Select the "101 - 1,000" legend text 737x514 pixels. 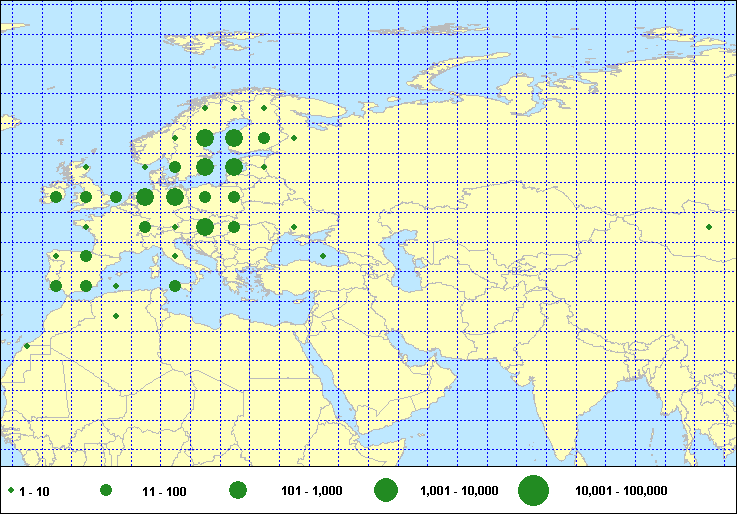[x=313, y=491]
